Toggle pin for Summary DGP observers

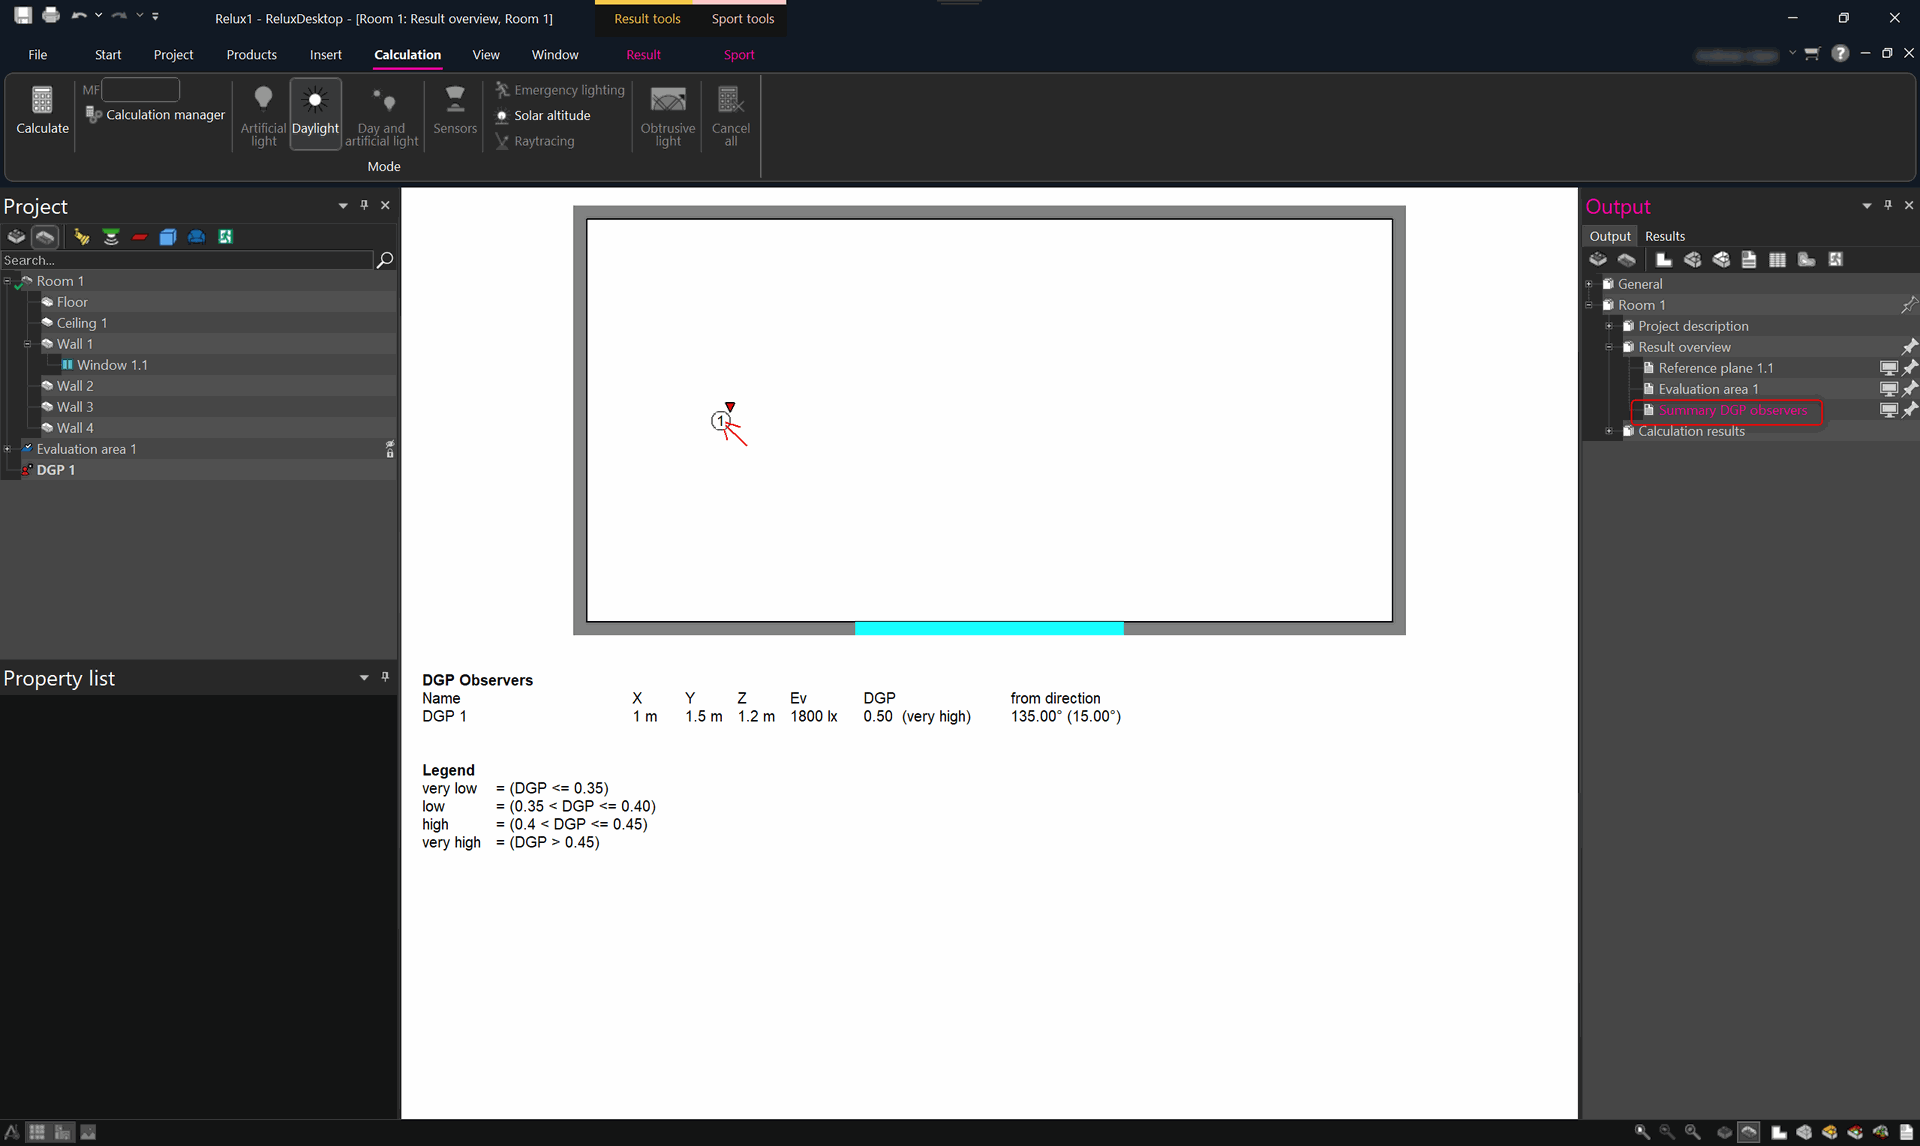click(x=1909, y=410)
